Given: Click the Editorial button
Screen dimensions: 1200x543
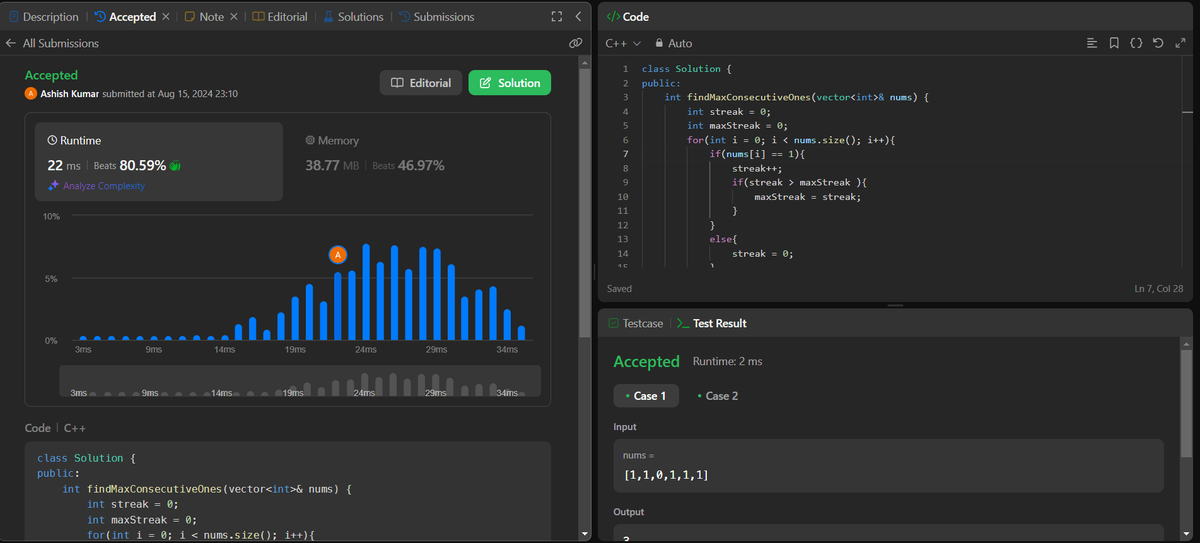Looking at the screenshot, I should pos(420,83).
